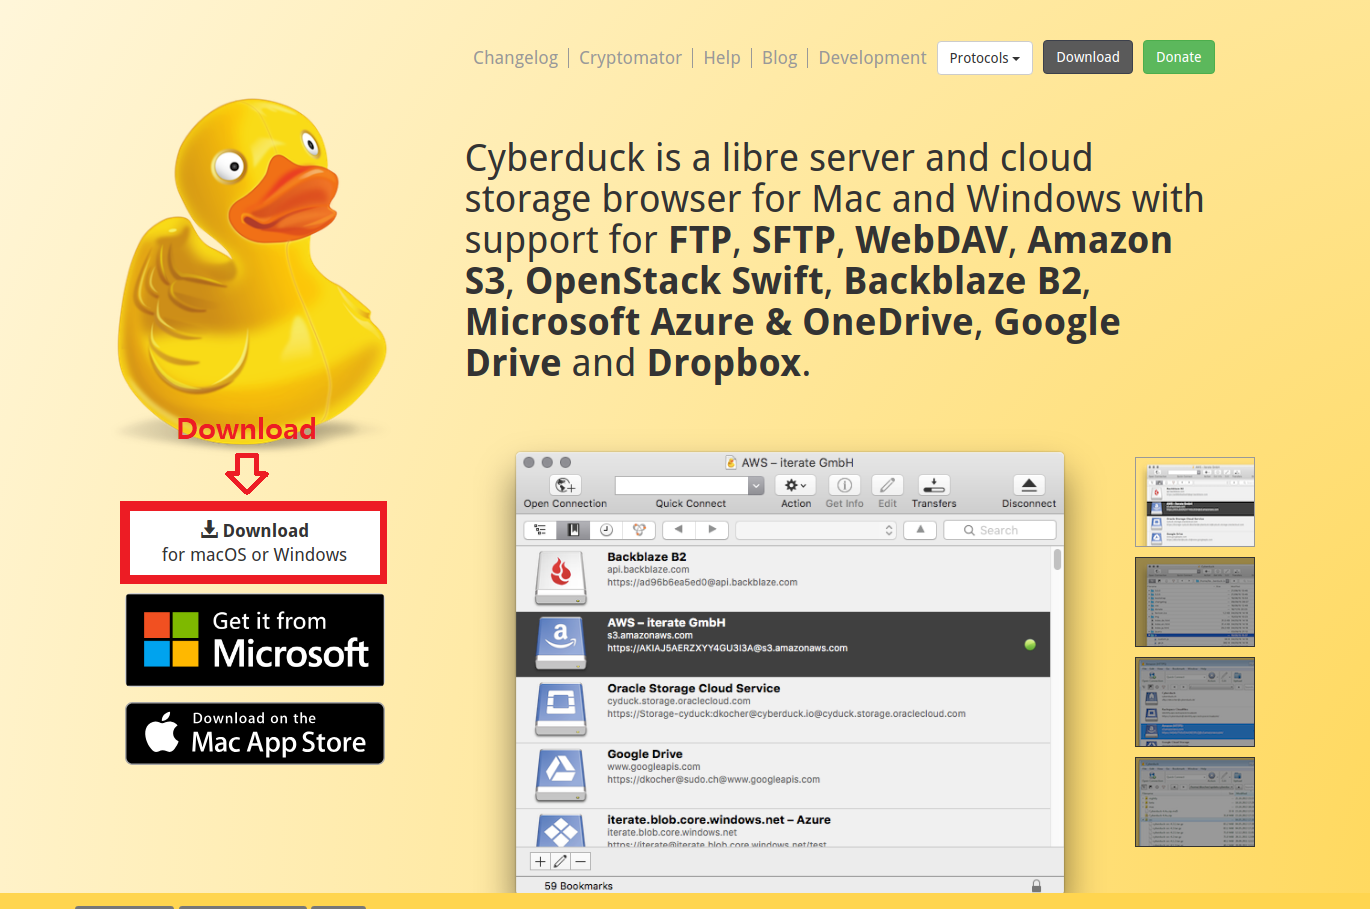Click the edit bookmark pencil button
The height and width of the screenshot is (909, 1370).
[x=560, y=861]
